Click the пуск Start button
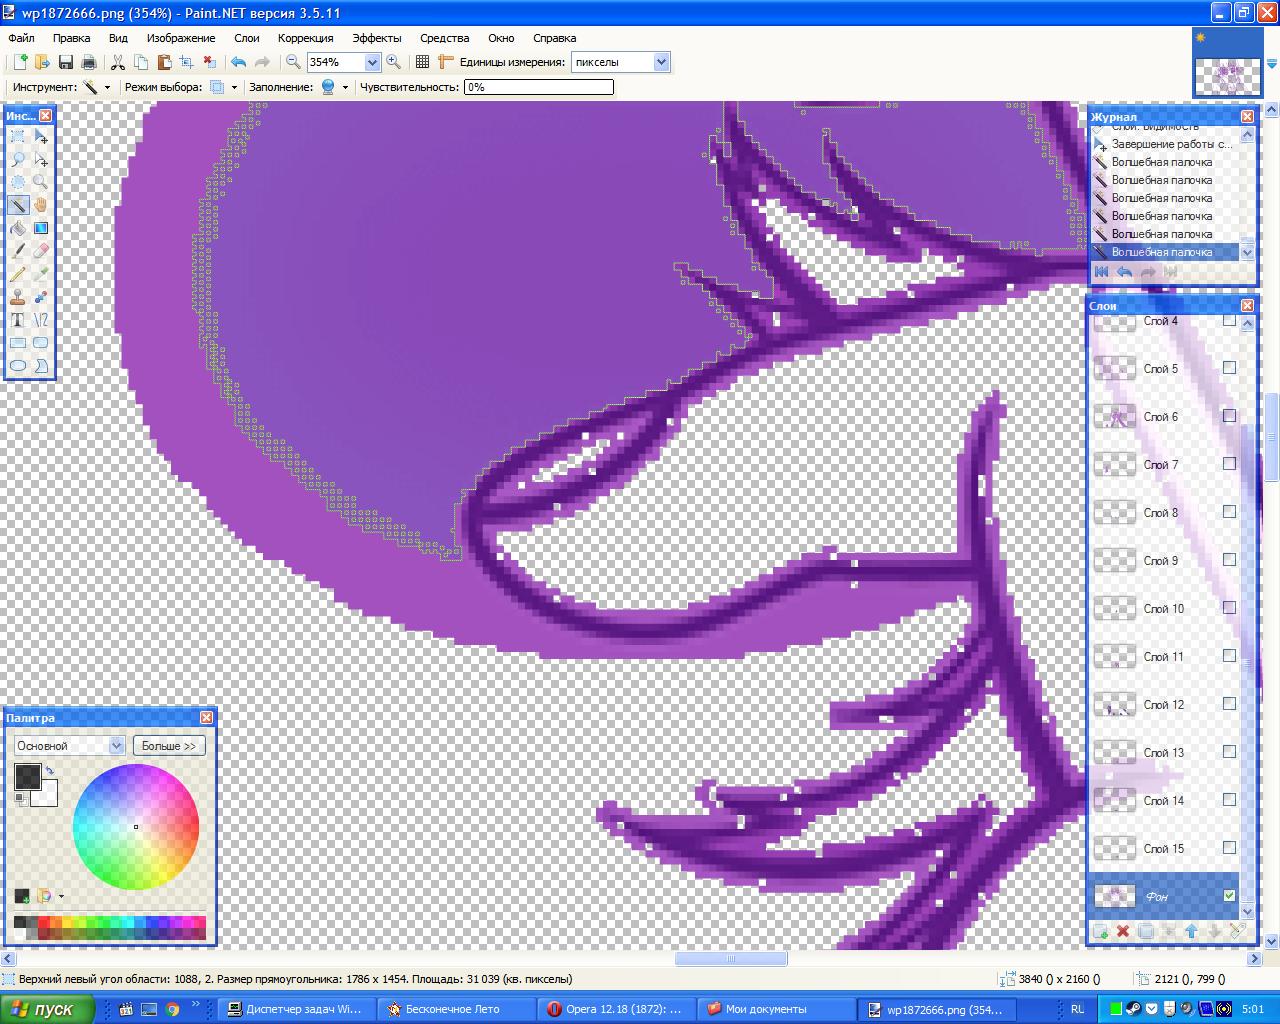The image size is (1280, 1024). 48,1009
